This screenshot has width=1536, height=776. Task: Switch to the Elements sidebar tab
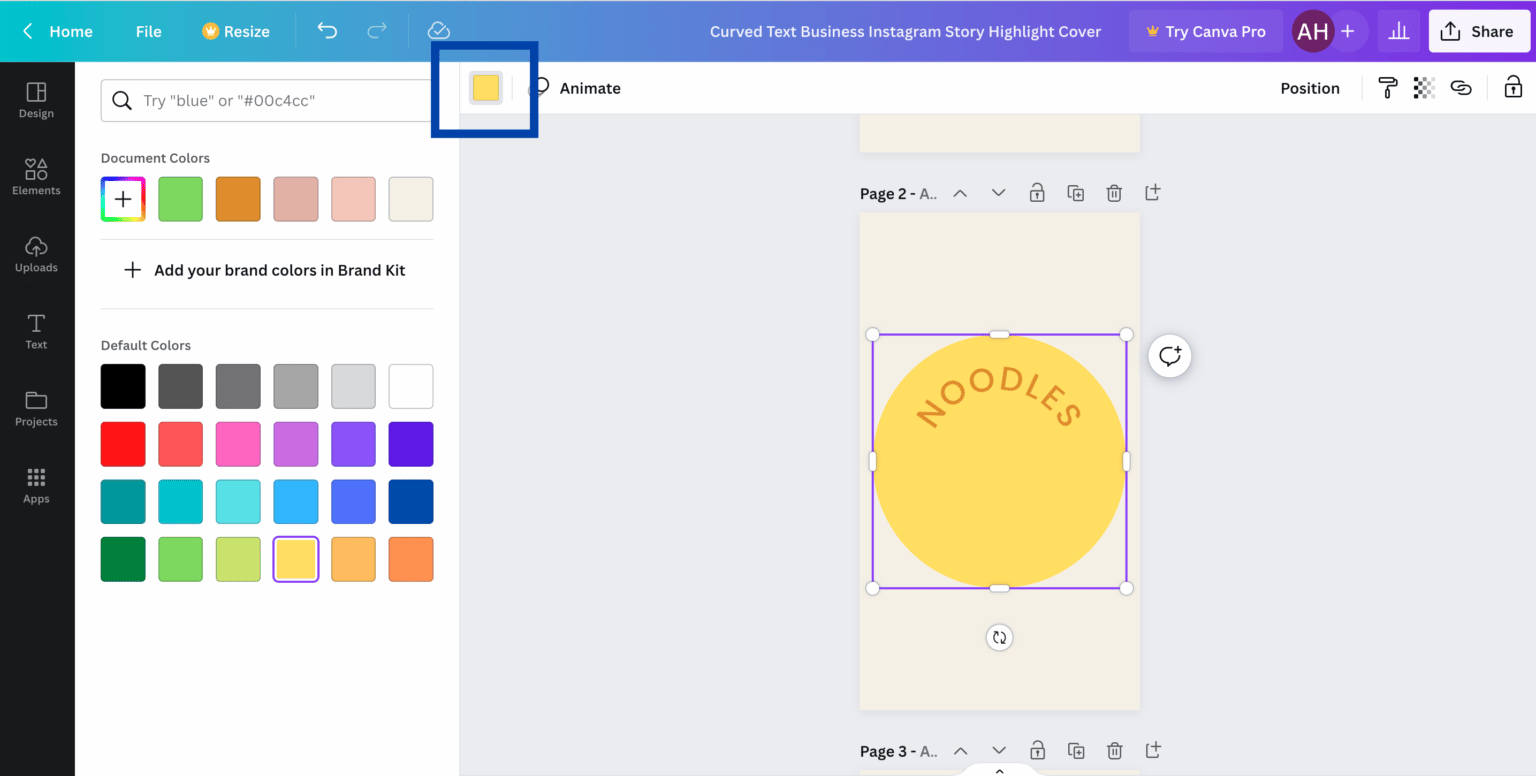[x=36, y=176]
